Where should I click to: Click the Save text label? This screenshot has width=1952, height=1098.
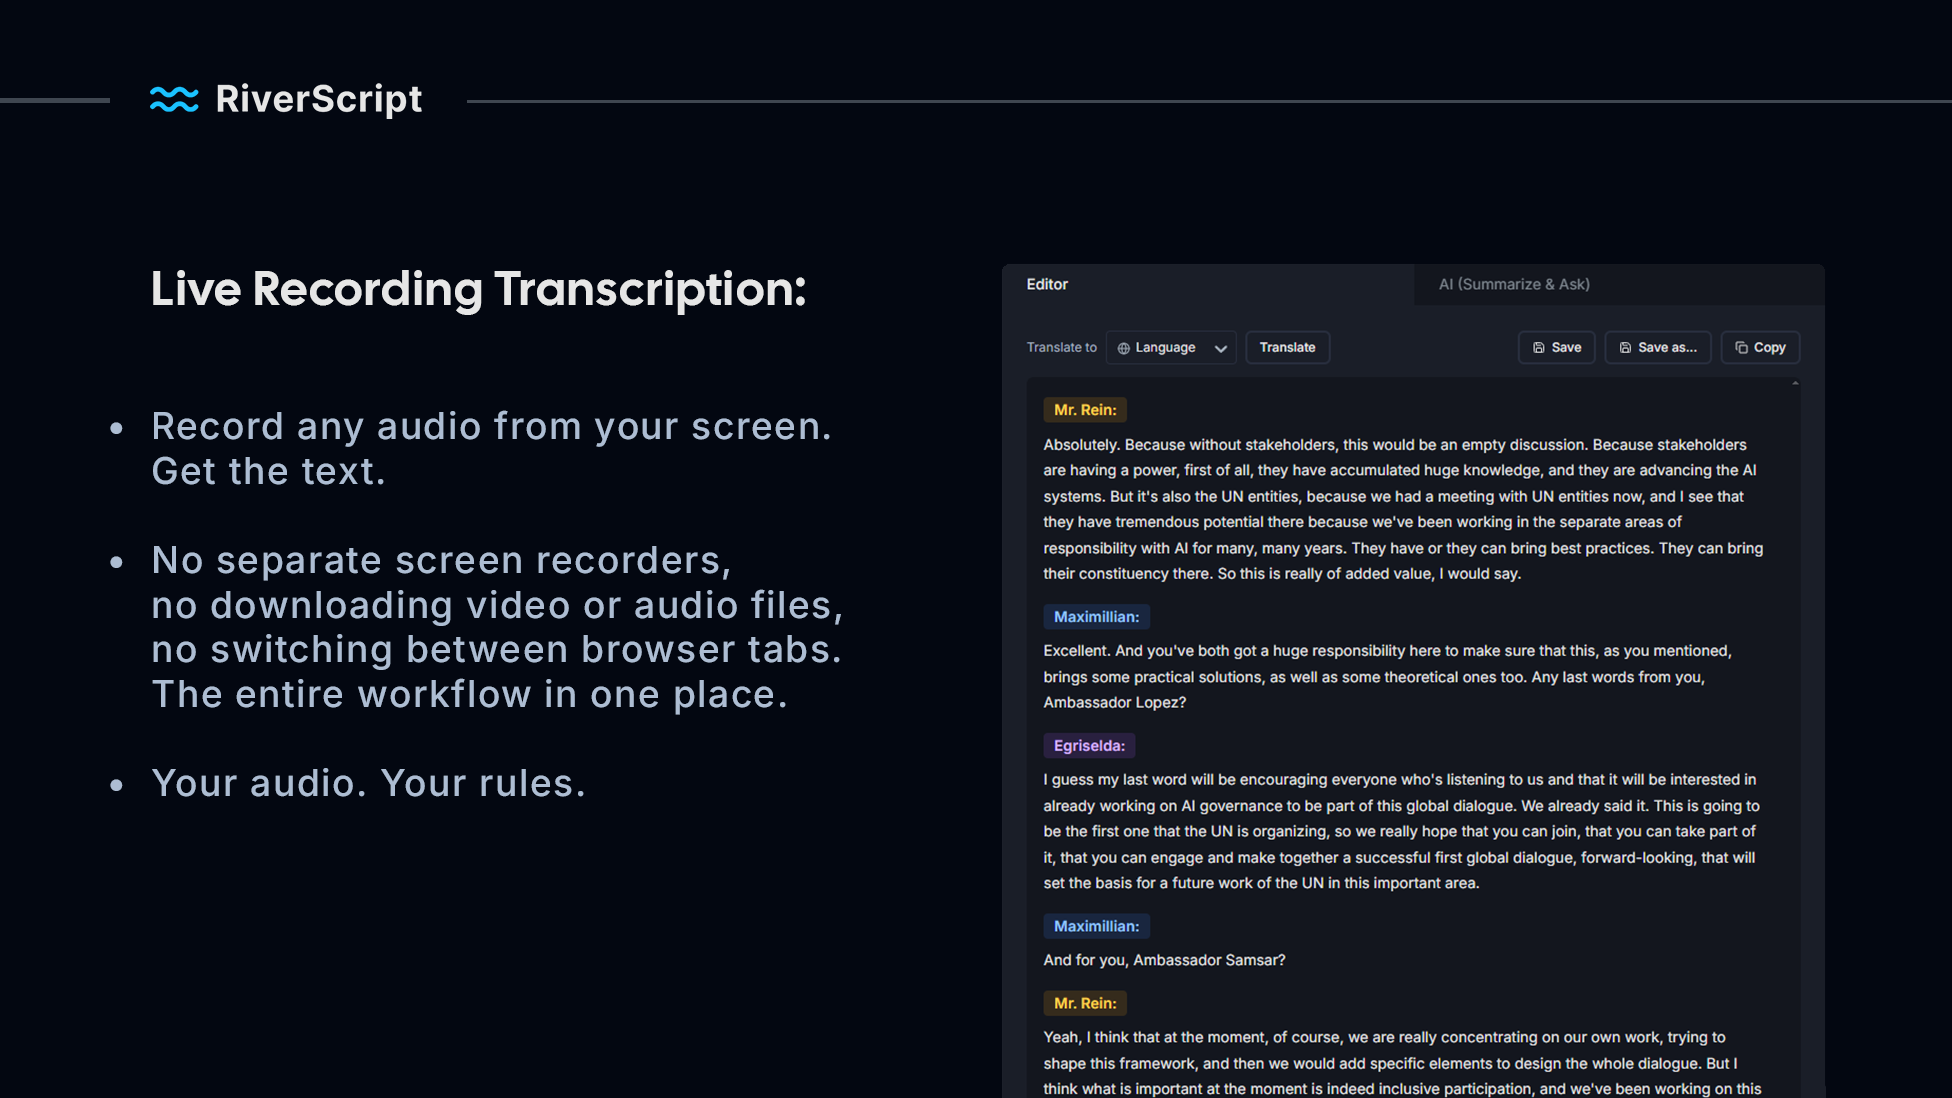point(1566,347)
